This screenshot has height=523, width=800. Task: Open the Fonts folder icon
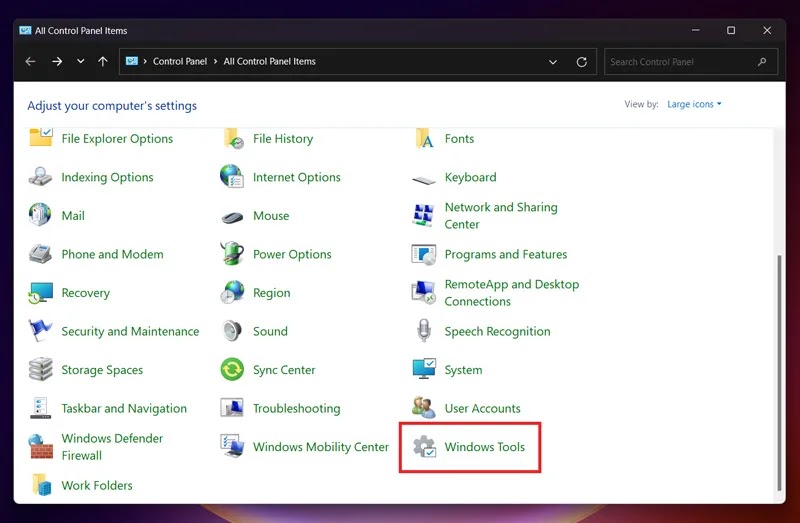pyautogui.click(x=424, y=138)
